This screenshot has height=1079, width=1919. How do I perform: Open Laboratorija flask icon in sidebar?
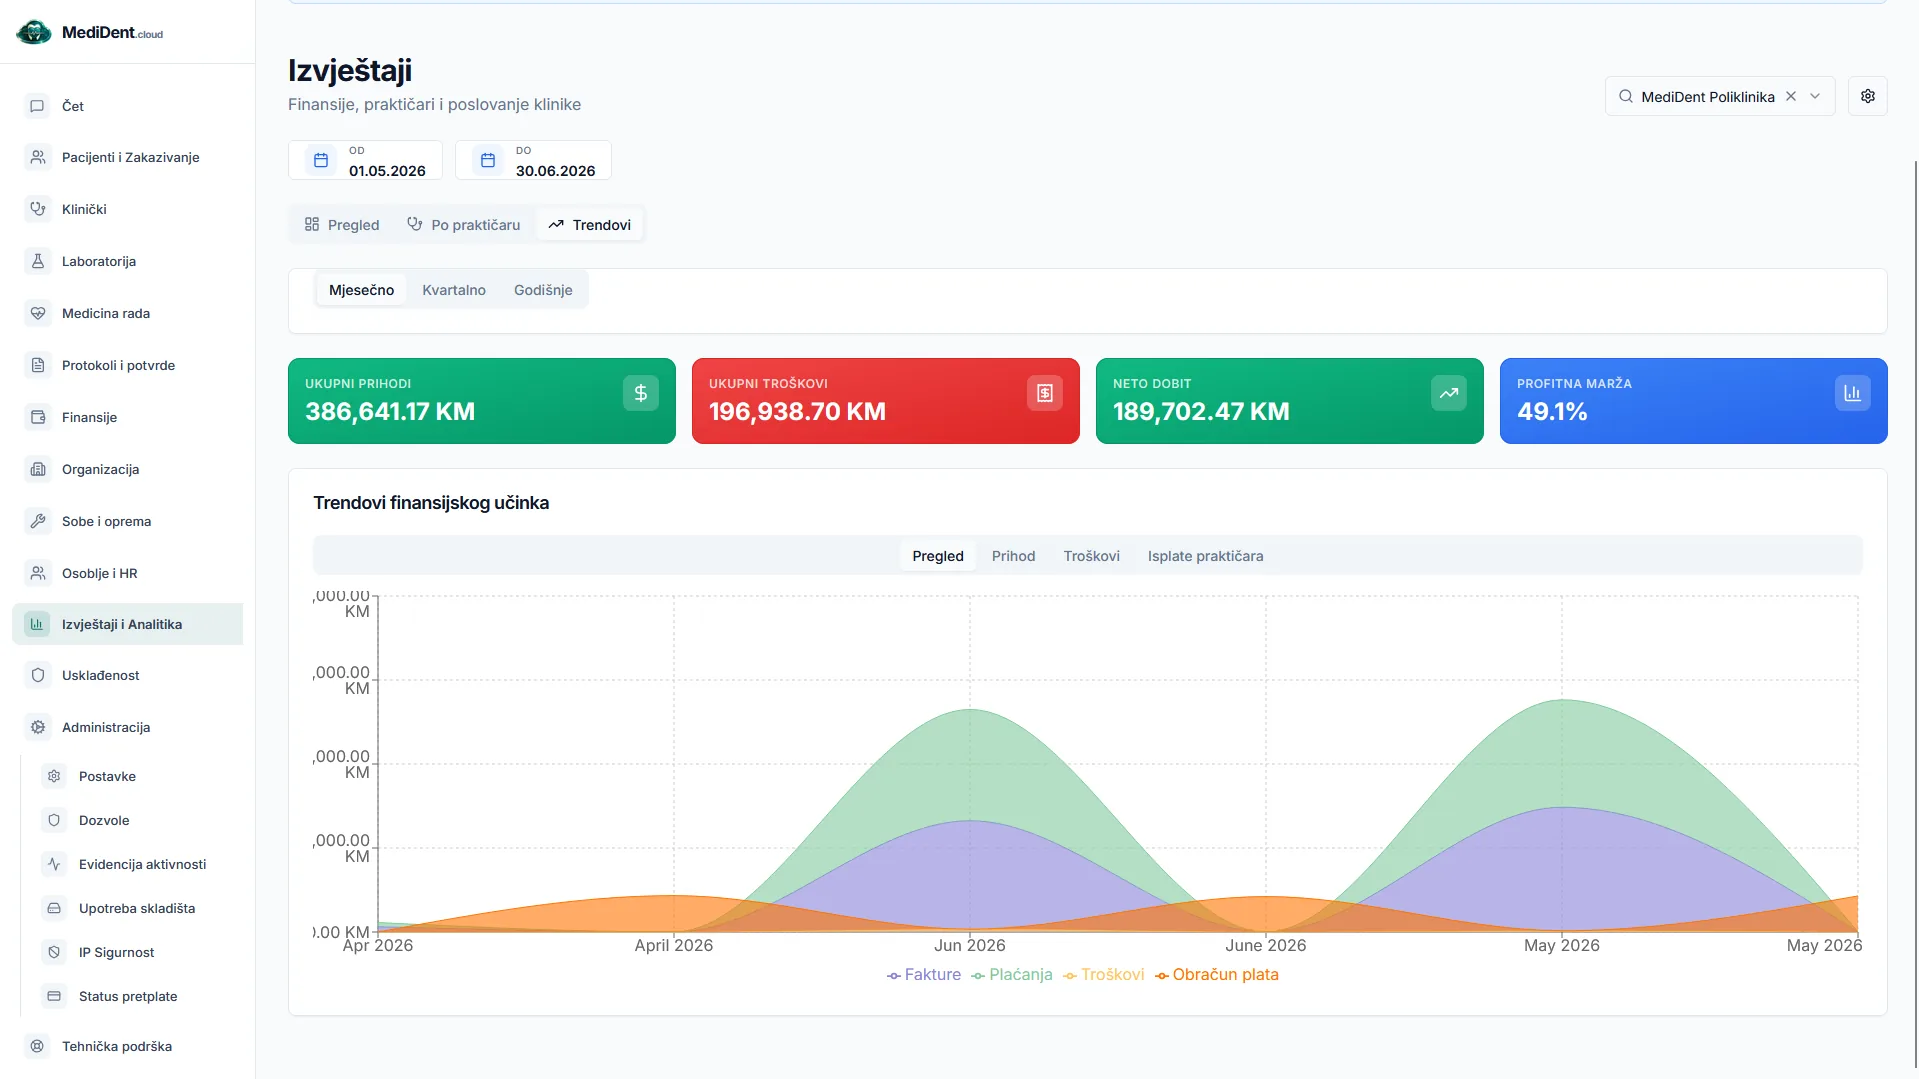37,261
